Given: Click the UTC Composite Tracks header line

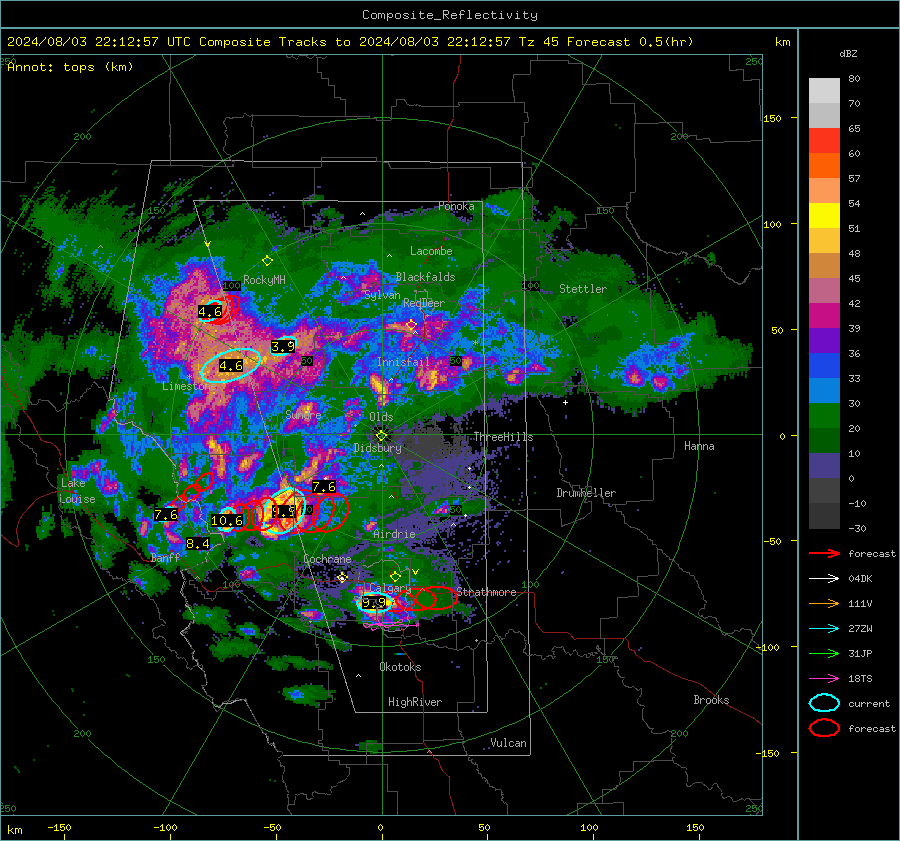Looking at the screenshot, I should 350,42.
